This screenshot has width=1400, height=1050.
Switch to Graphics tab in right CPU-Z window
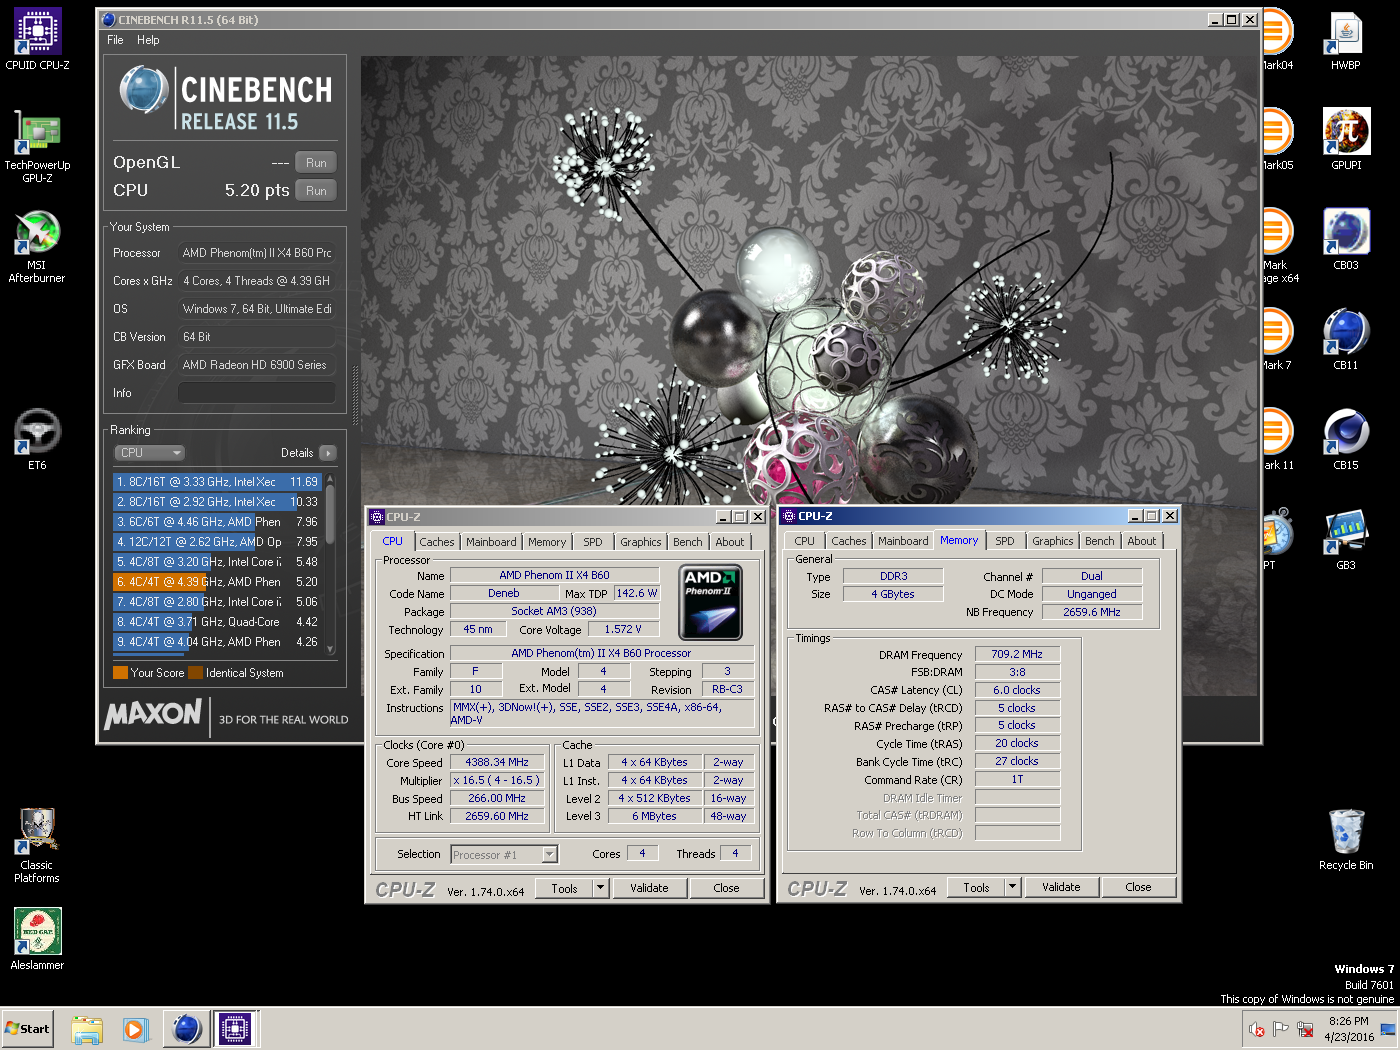pos(1053,541)
